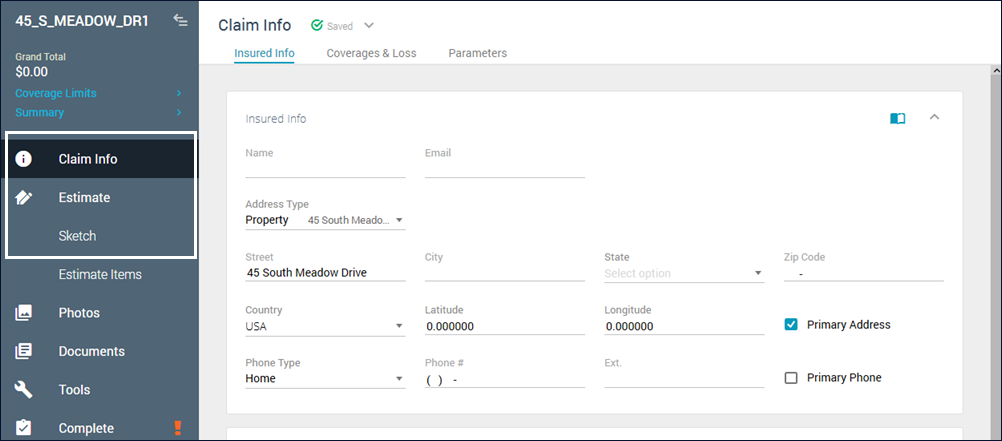Click the Ext. input field
The width and height of the screenshot is (1002, 441).
pyautogui.click(x=684, y=379)
